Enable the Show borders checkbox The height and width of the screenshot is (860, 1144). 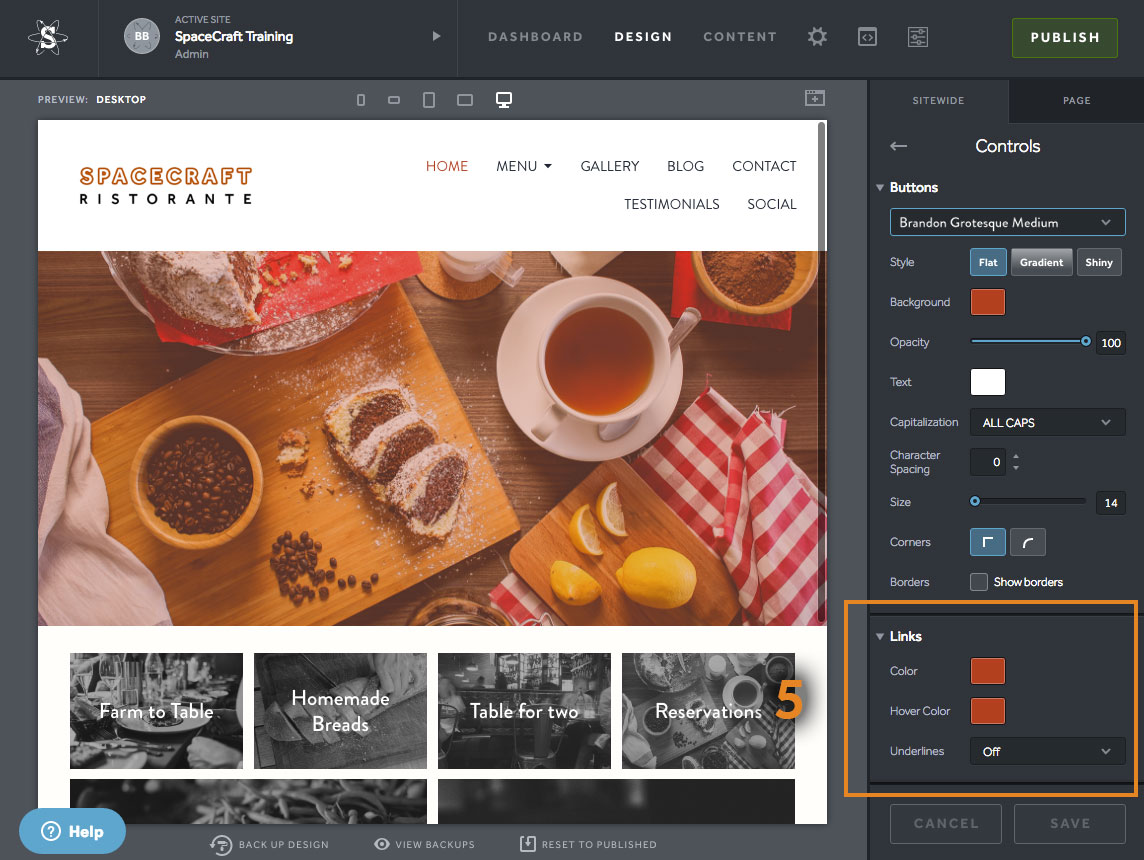point(978,582)
